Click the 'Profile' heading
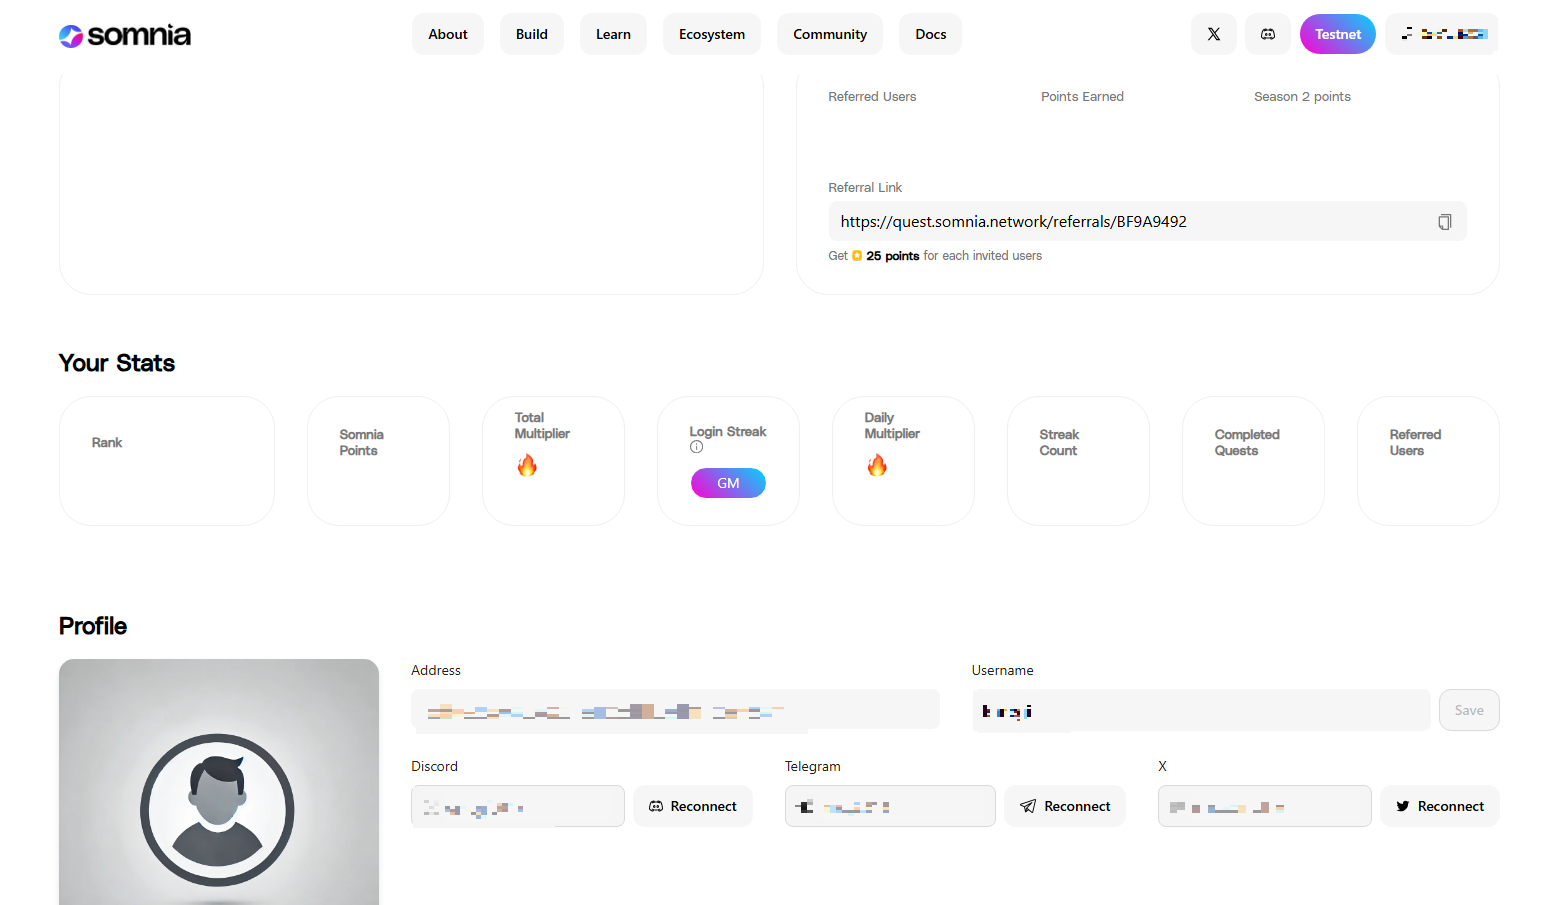This screenshot has height=905, width=1547. tap(93, 626)
